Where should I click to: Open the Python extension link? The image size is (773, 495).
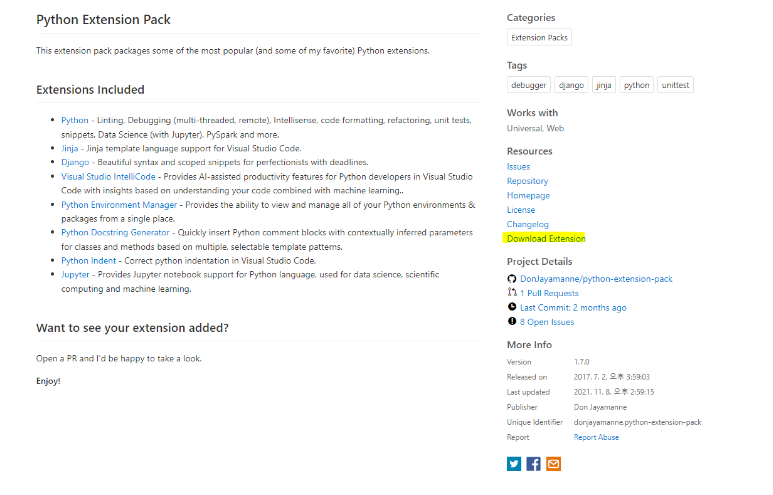coord(74,120)
